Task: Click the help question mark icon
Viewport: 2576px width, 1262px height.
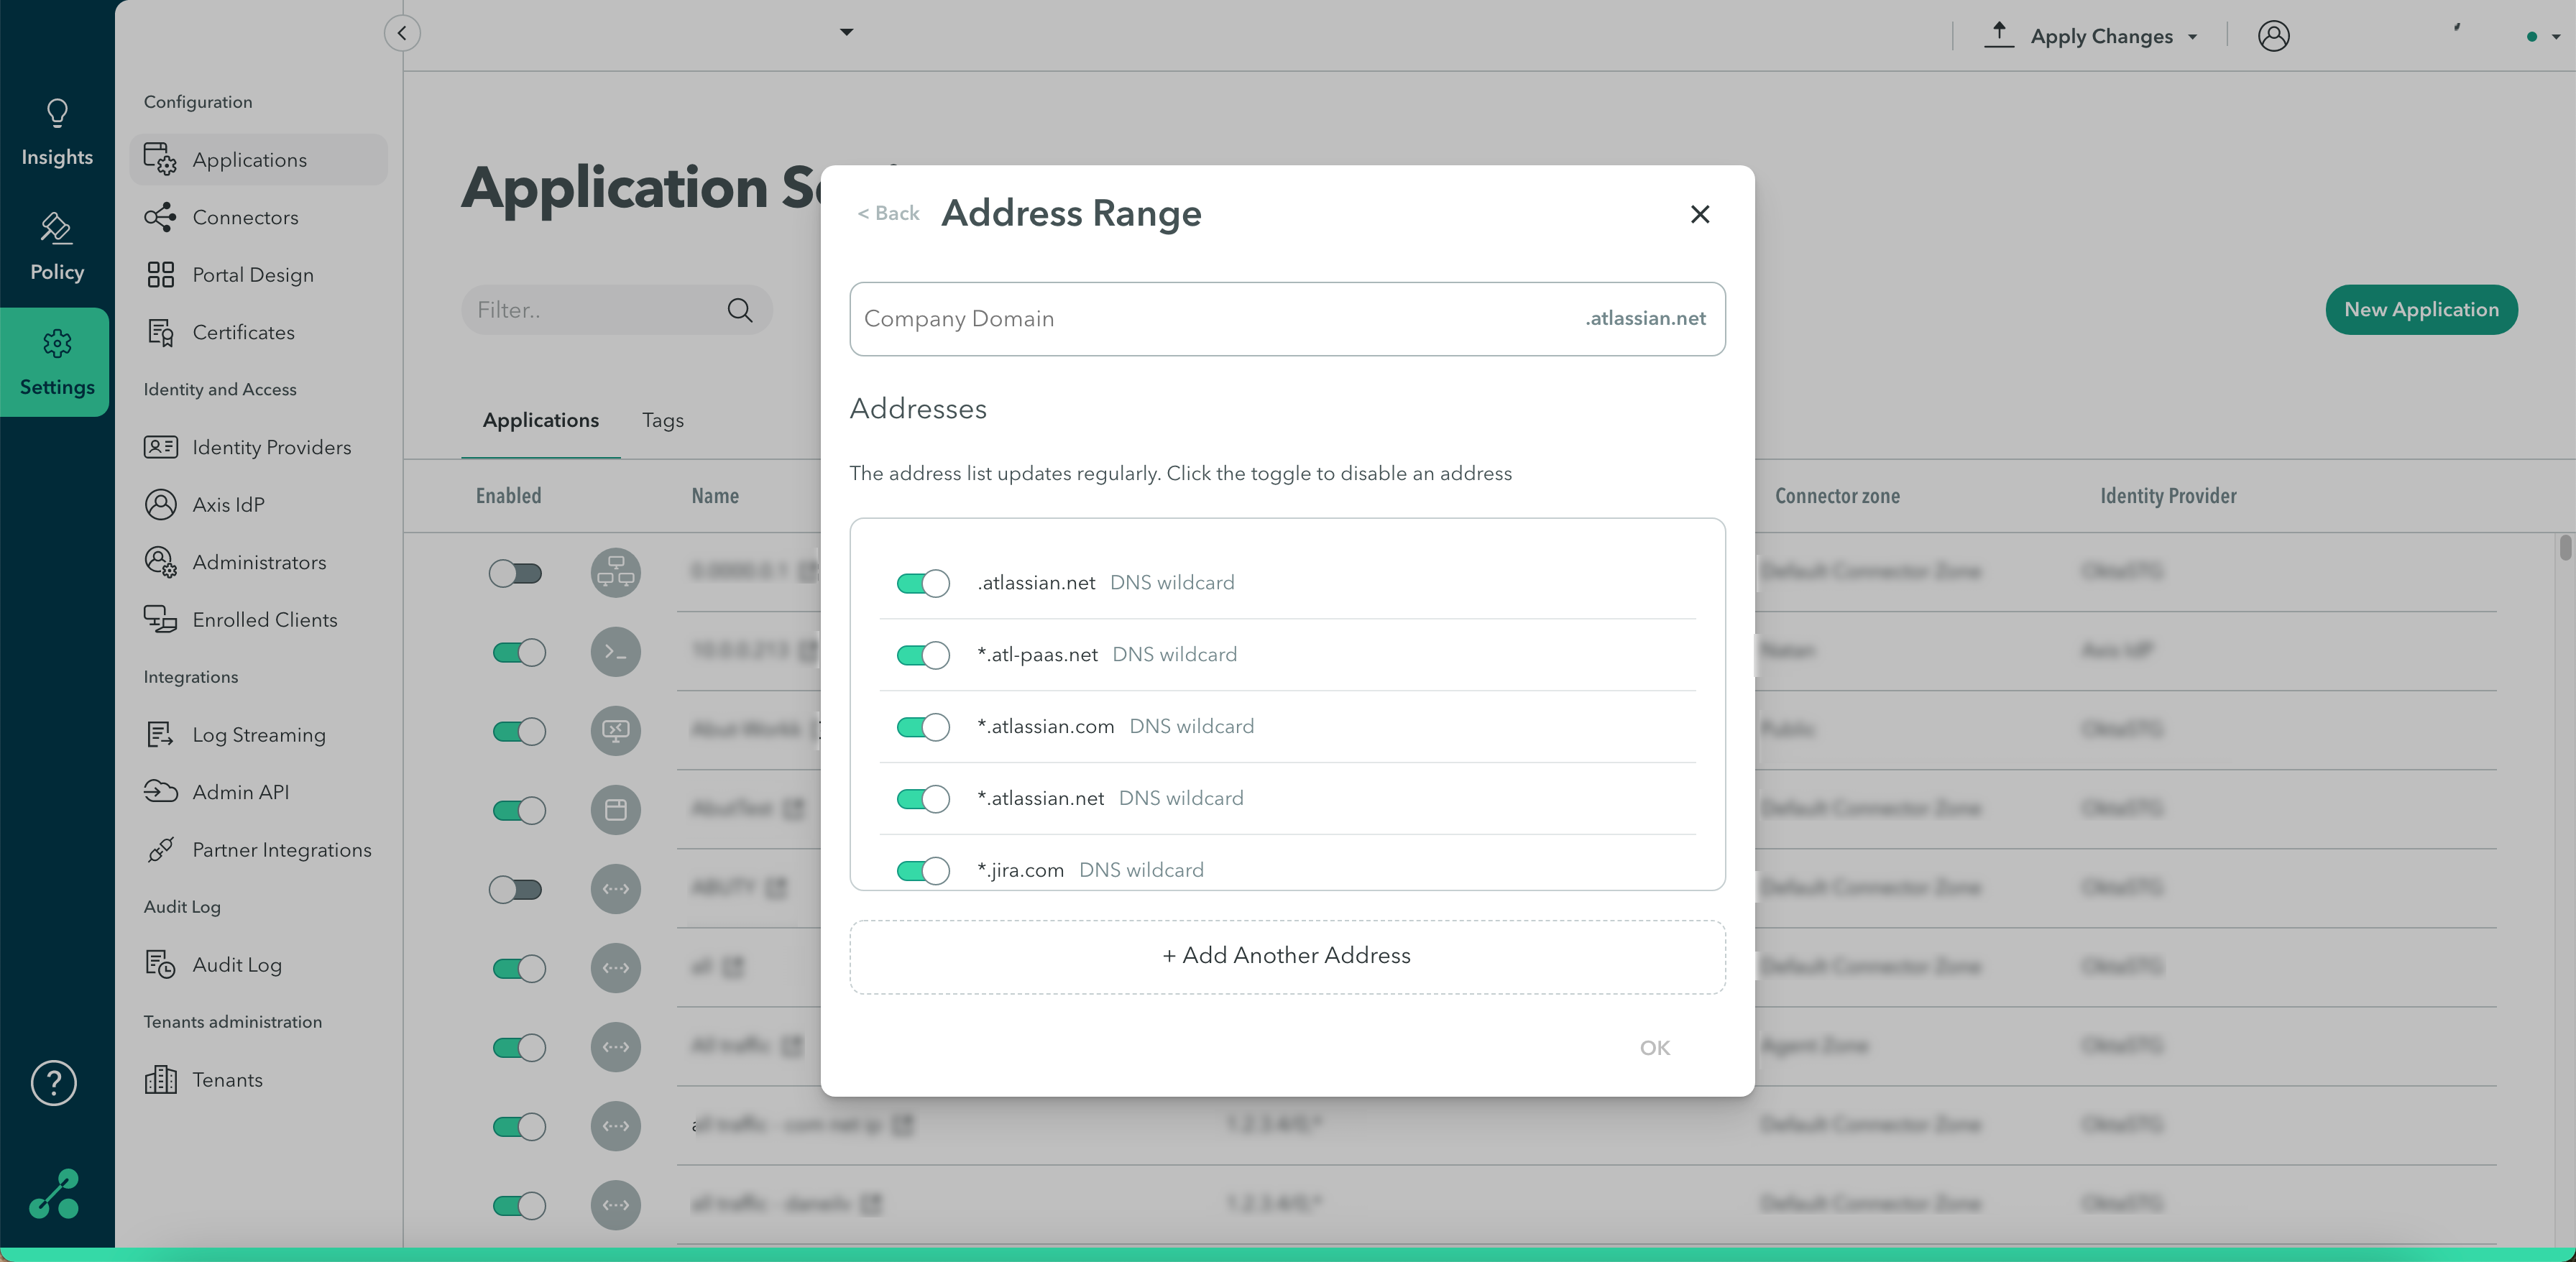Action: (54, 1082)
